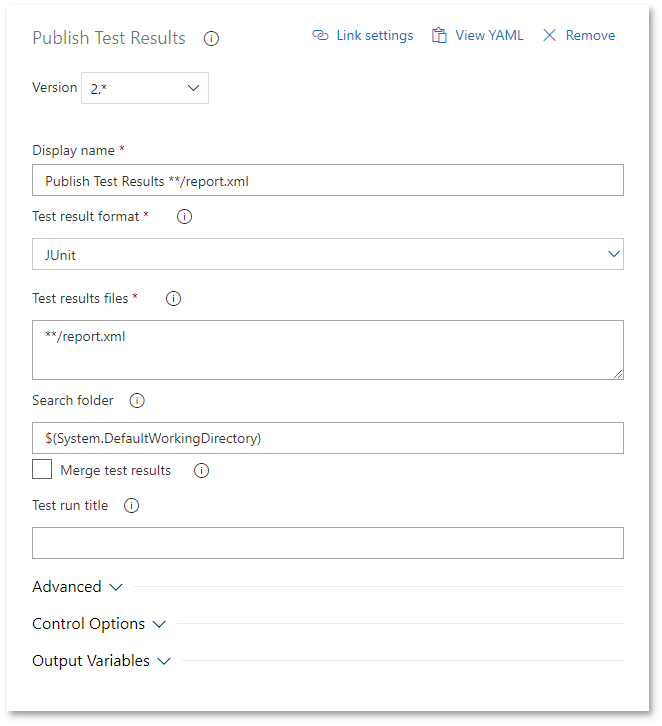The width and height of the screenshot is (662, 726).
Task: Click the empty Test run title field
Action: tap(327, 543)
